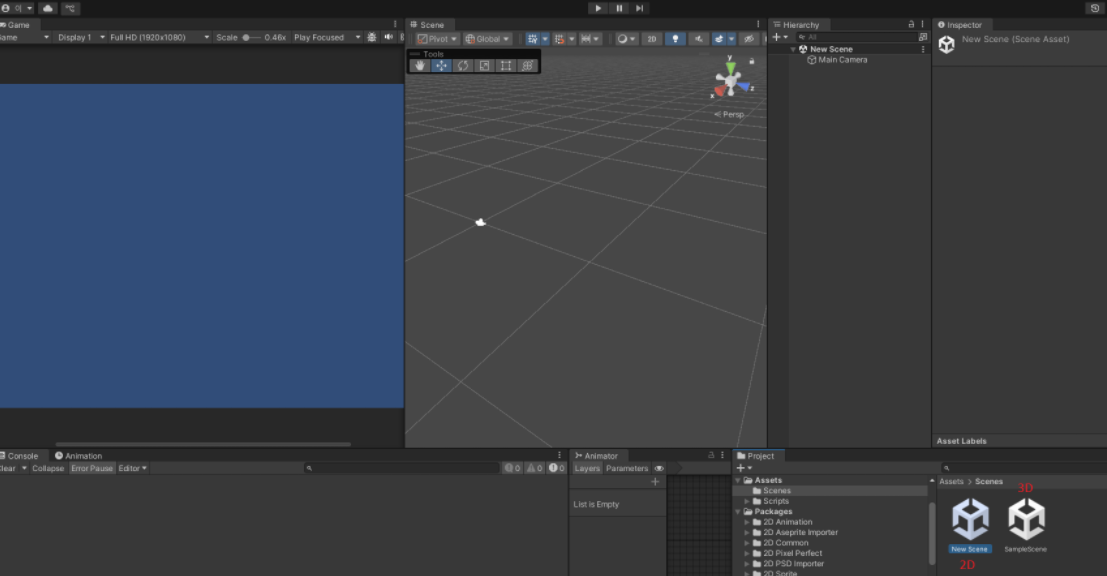This screenshot has height=576, width=1107.
Task: Toggle Error Pause in Console
Action: [92, 468]
